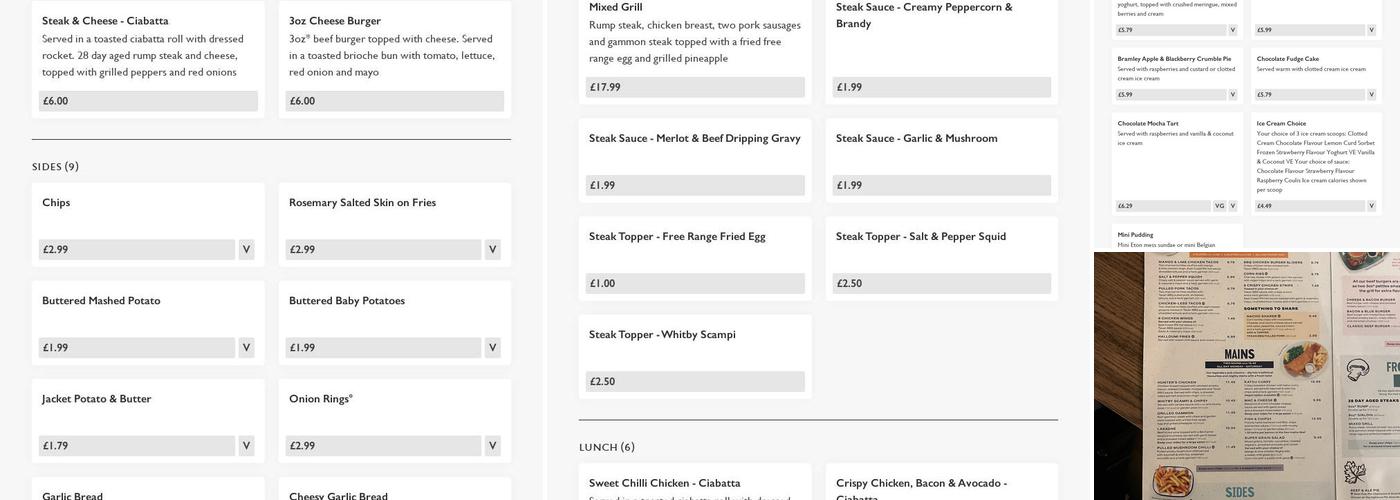The image size is (1400, 500).
Task: Open the photographed paper menu thumbnail
Action: [1246, 375]
